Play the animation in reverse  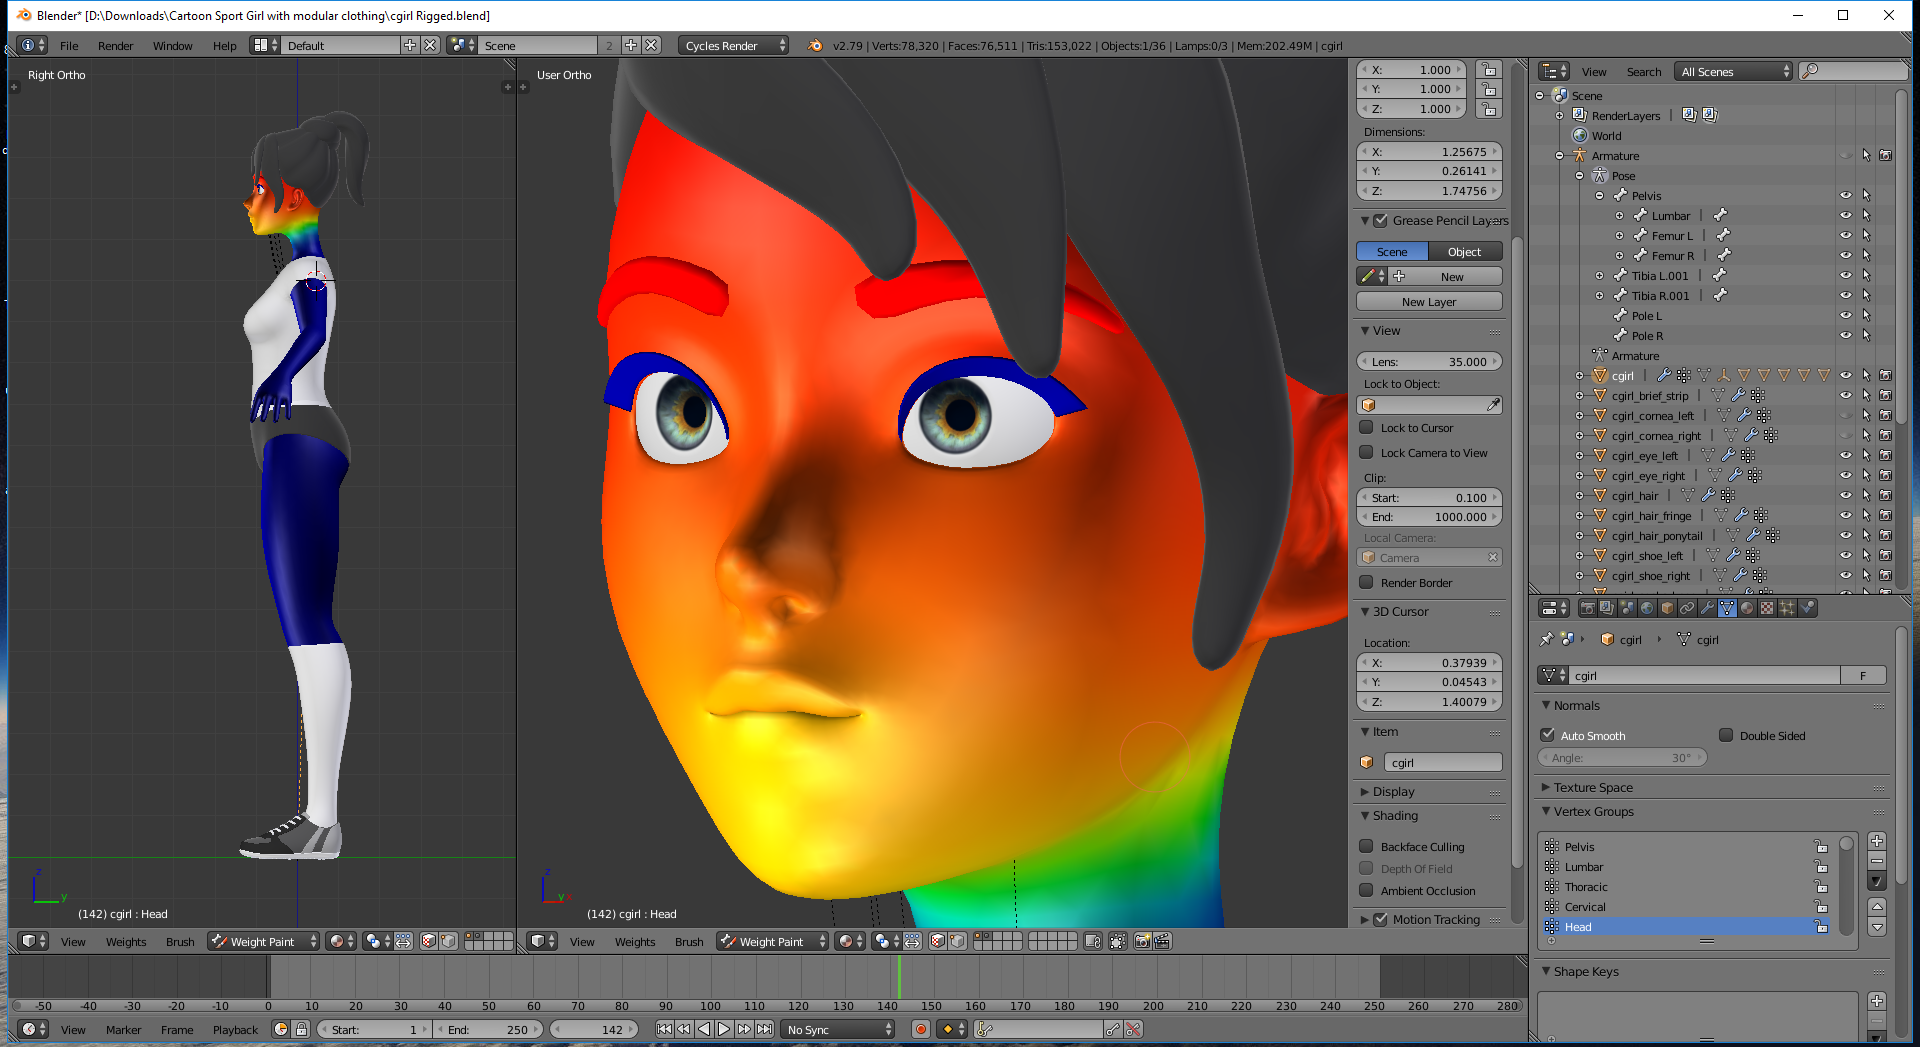[704, 1029]
